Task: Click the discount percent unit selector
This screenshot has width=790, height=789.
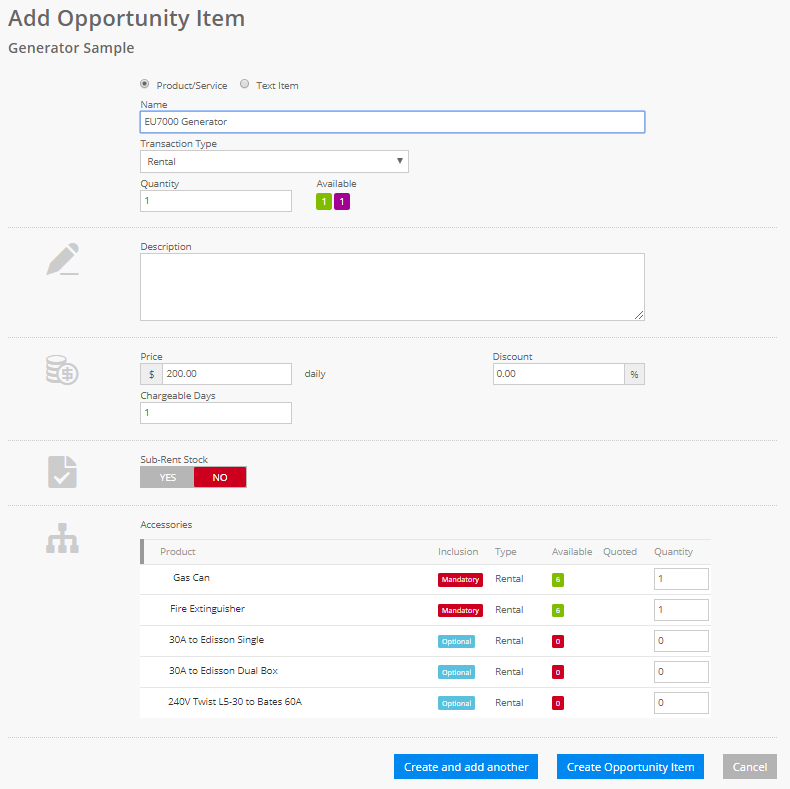Action: [x=634, y=374]
